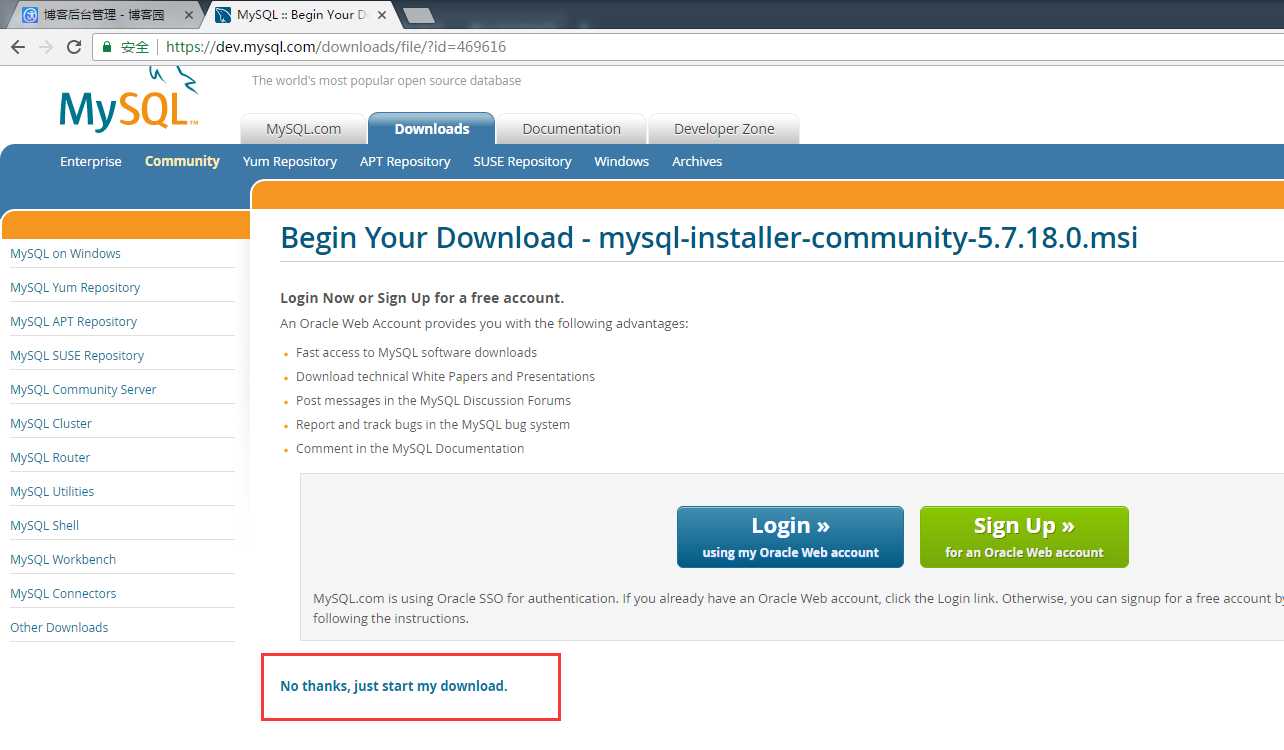
Task: Close the 博客后台管理 browser tab
Action: tap(189, 15)
